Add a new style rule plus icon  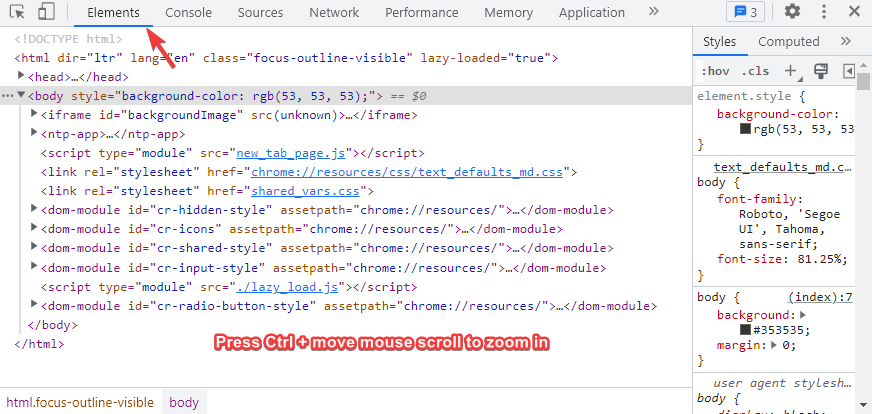point(790,71)
